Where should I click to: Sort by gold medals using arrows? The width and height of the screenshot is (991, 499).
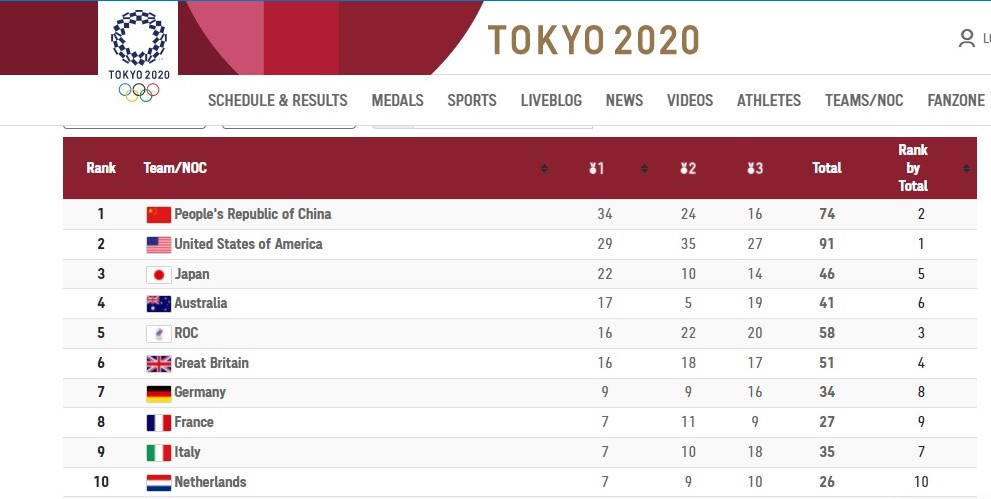[x=644, y=169]
